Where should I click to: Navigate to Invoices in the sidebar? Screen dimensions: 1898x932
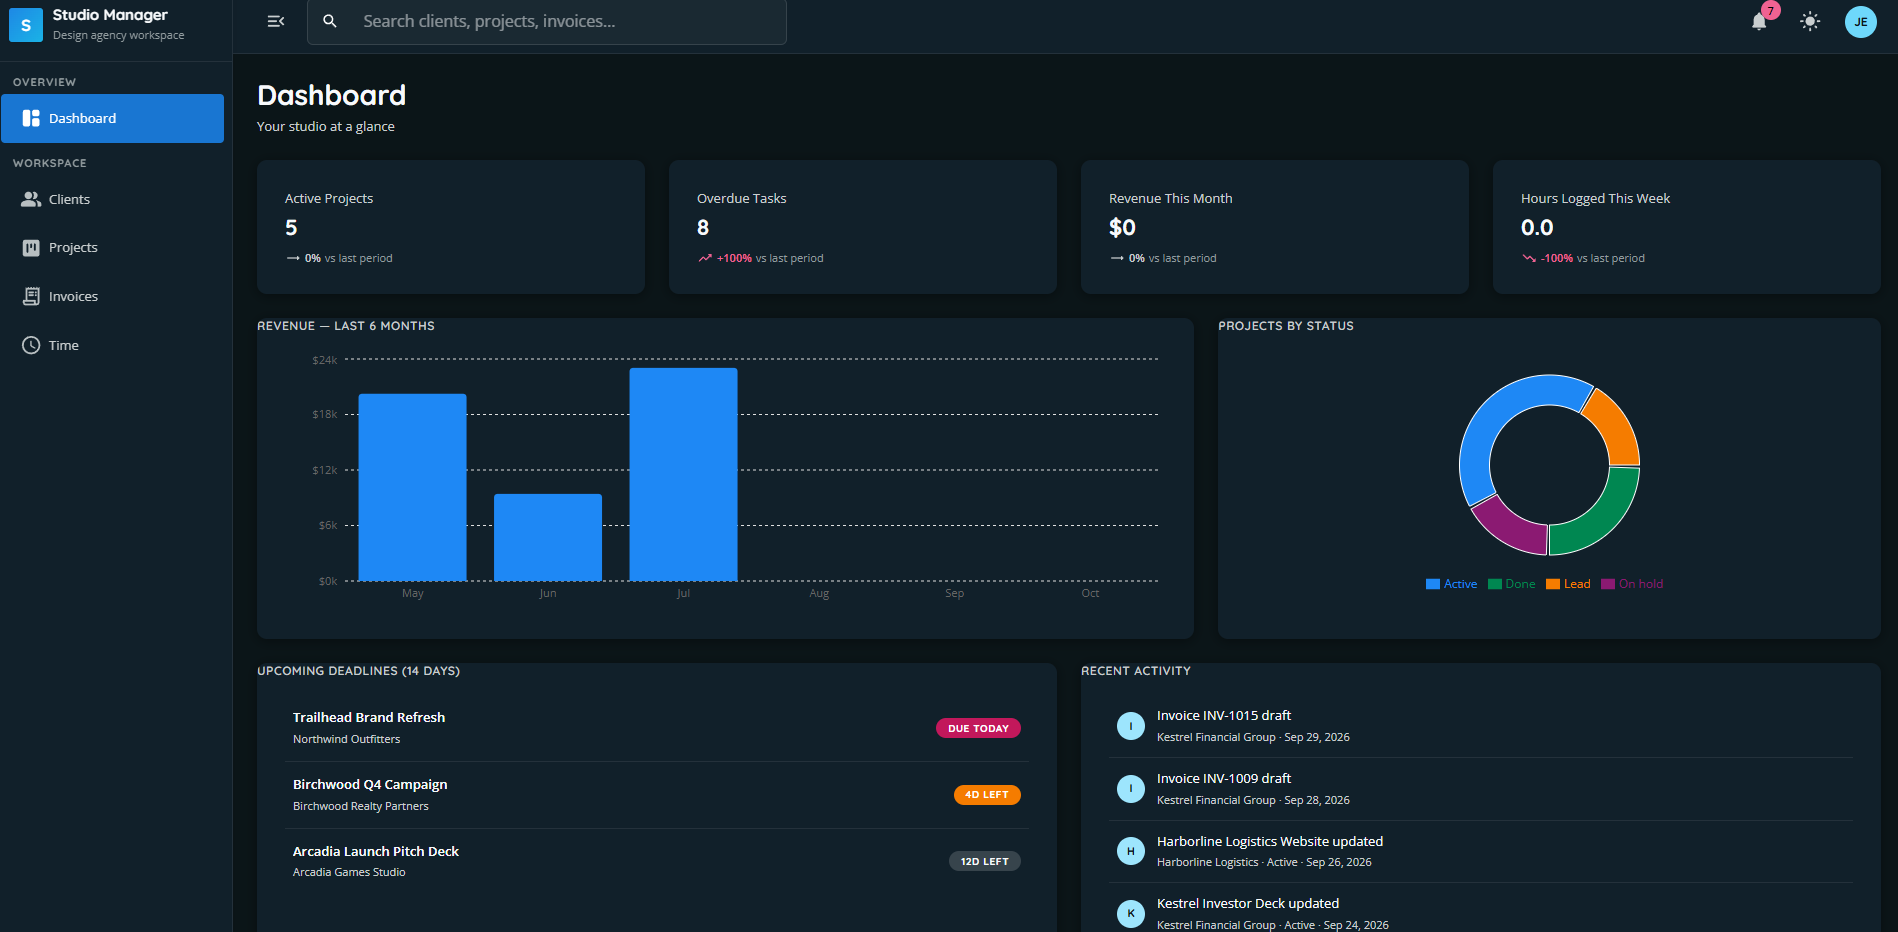click(112, 296)
